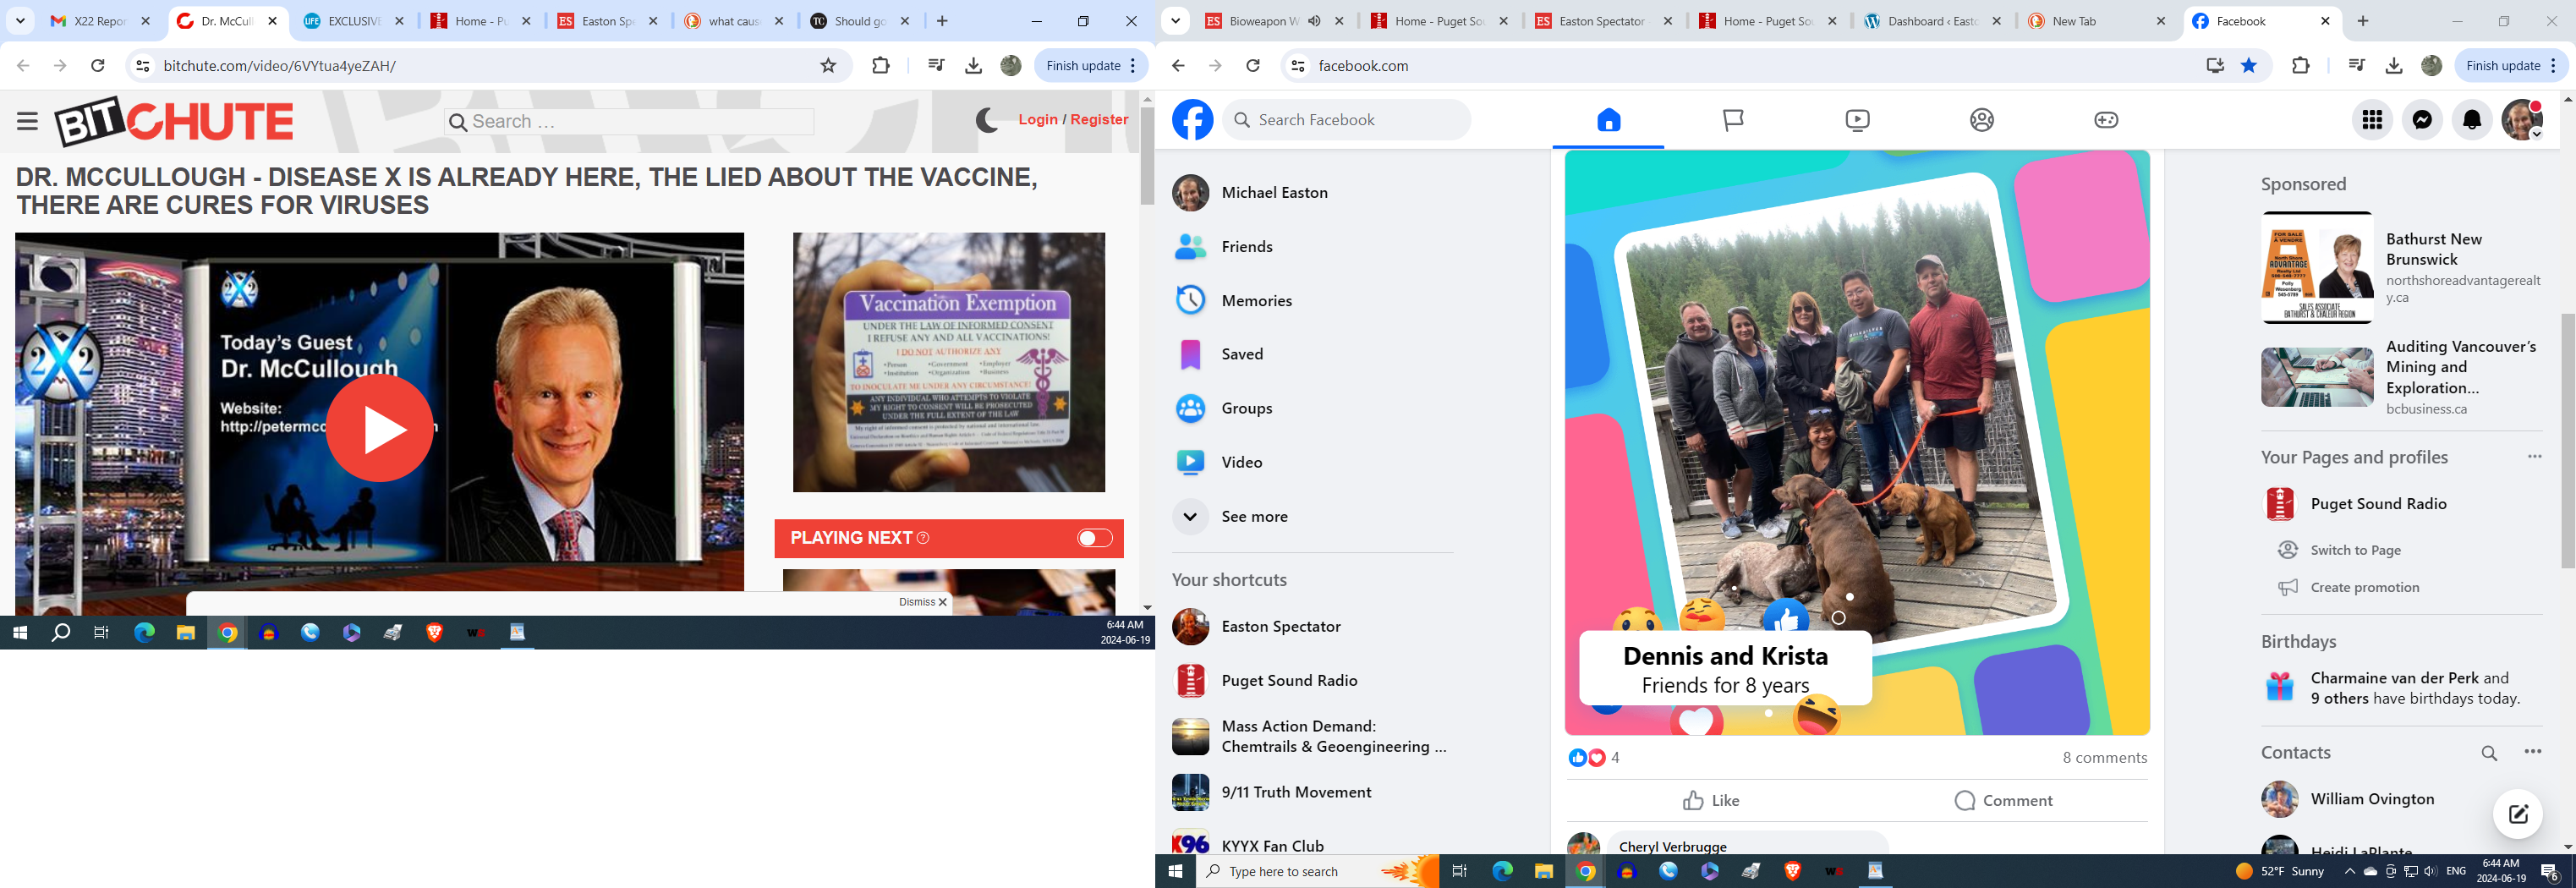Open Facebook notifications bell

[x=2472, y=120]
